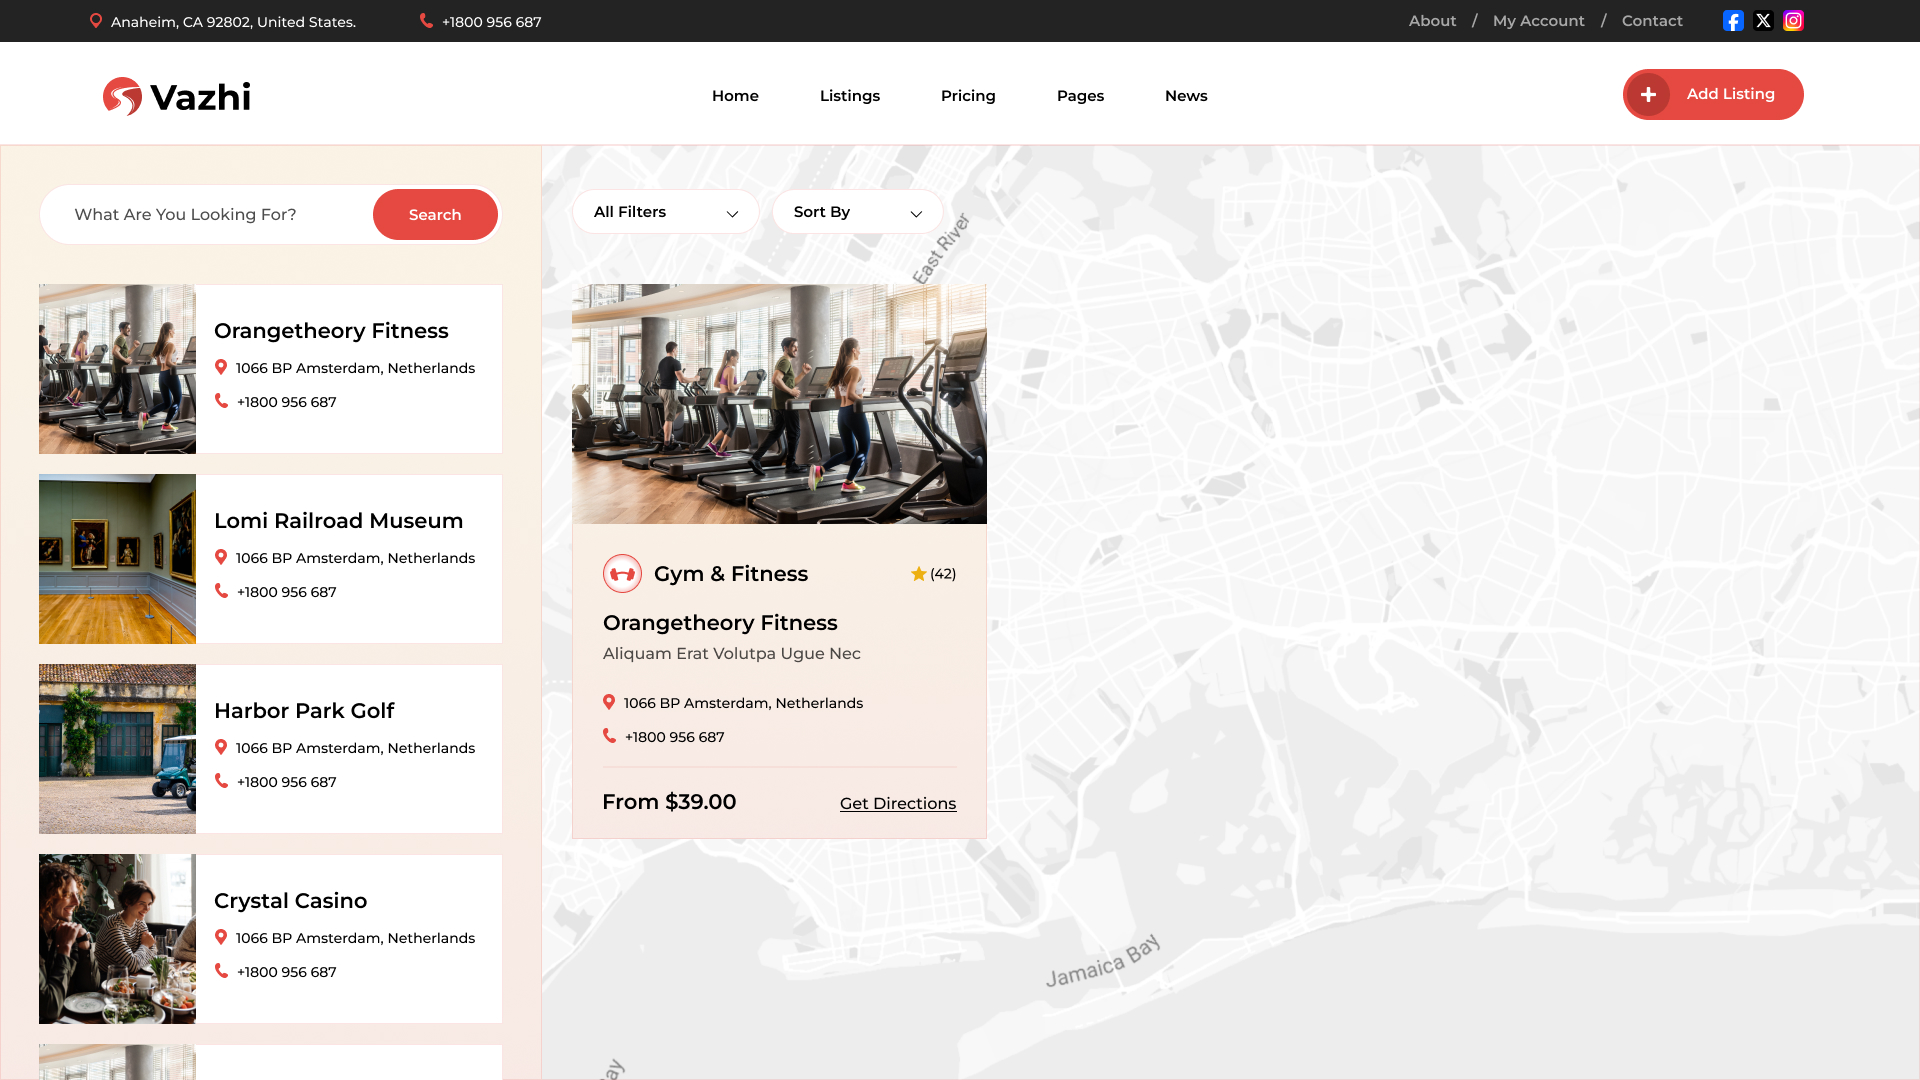The image size is (1920, 1080).
Task: Open the My Account link in the top bar
Action: (1538, 20)
